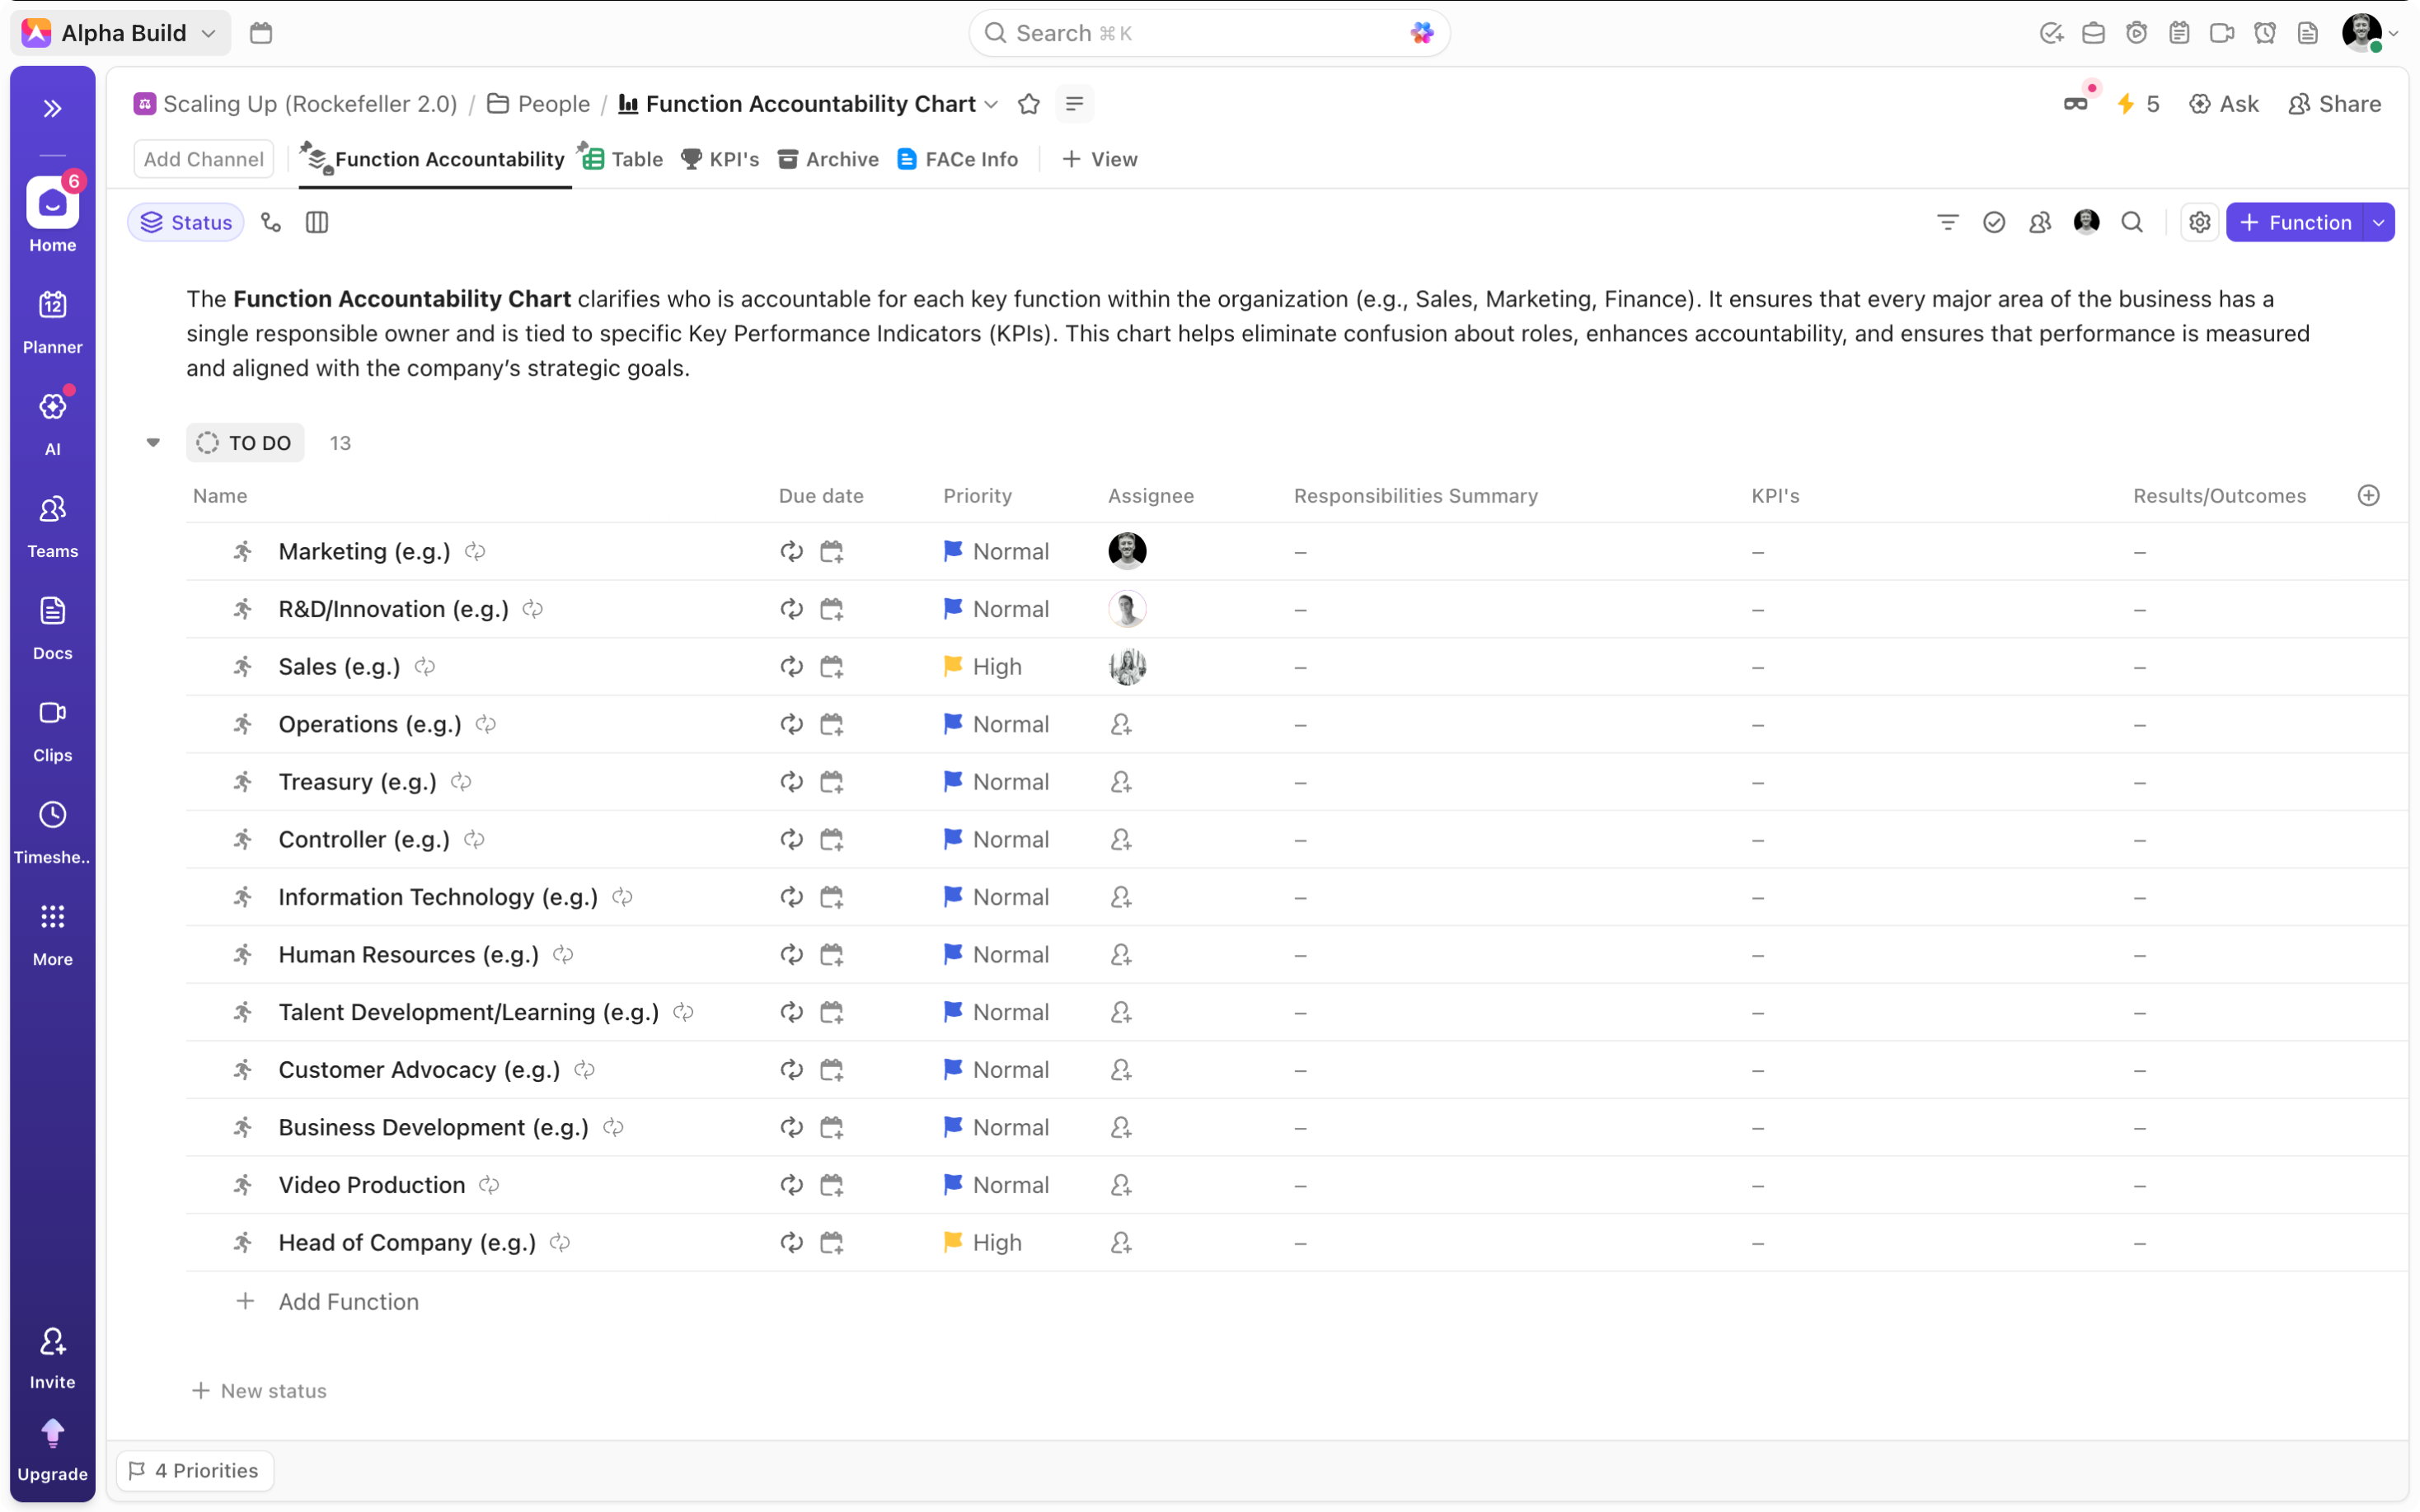The width and height of the screenshot is (2420, 1512).
Task: Toggle the assignees filter icon in toolbar
Action: pos(2040,221)
